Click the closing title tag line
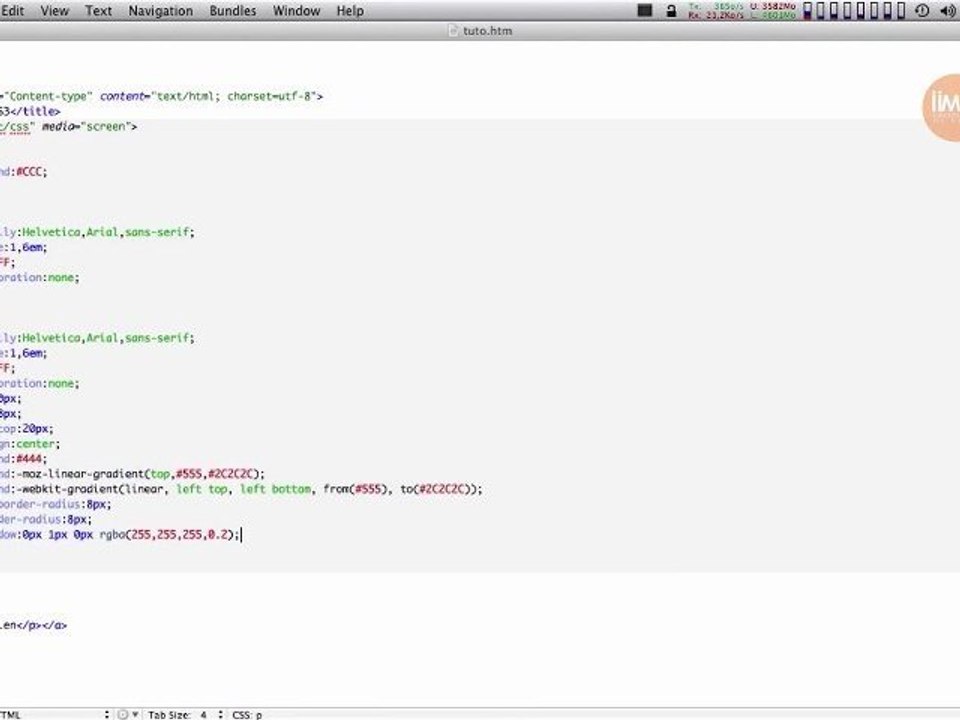960x720 pixels. 30,111
